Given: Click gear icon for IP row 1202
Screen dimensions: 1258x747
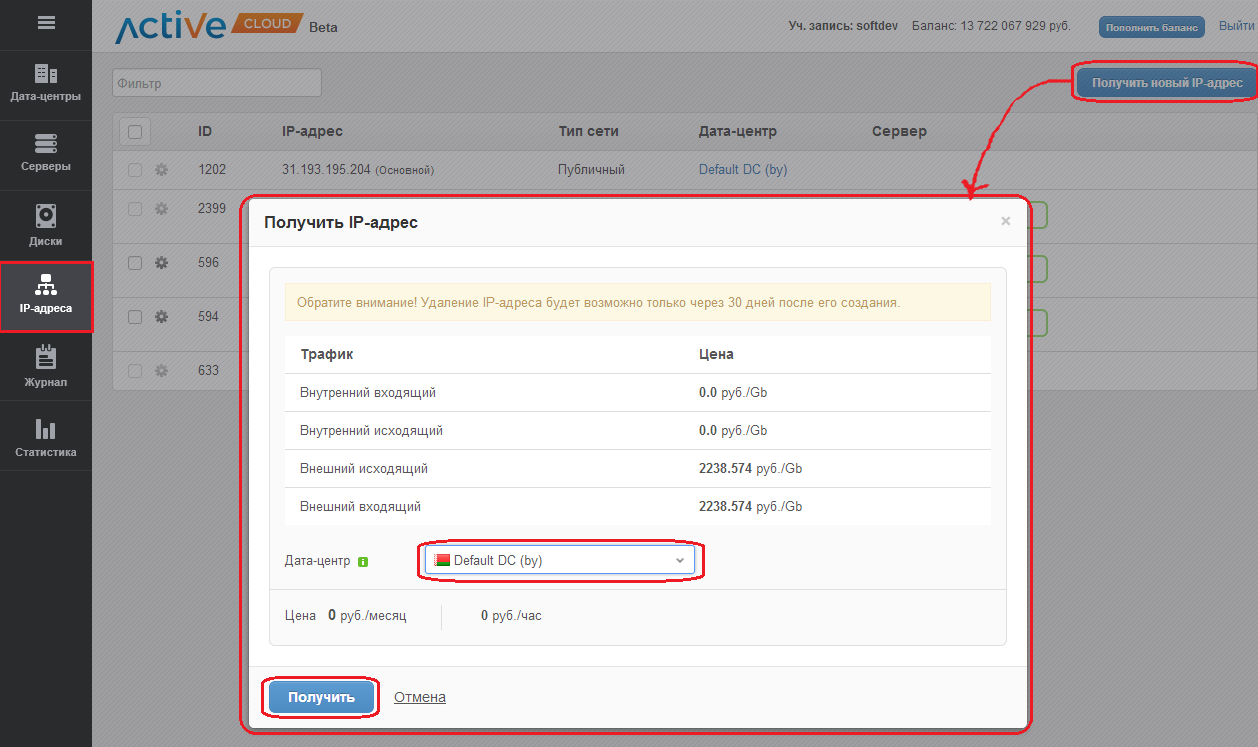Looking at the screenshot, I should pos(161,170).
